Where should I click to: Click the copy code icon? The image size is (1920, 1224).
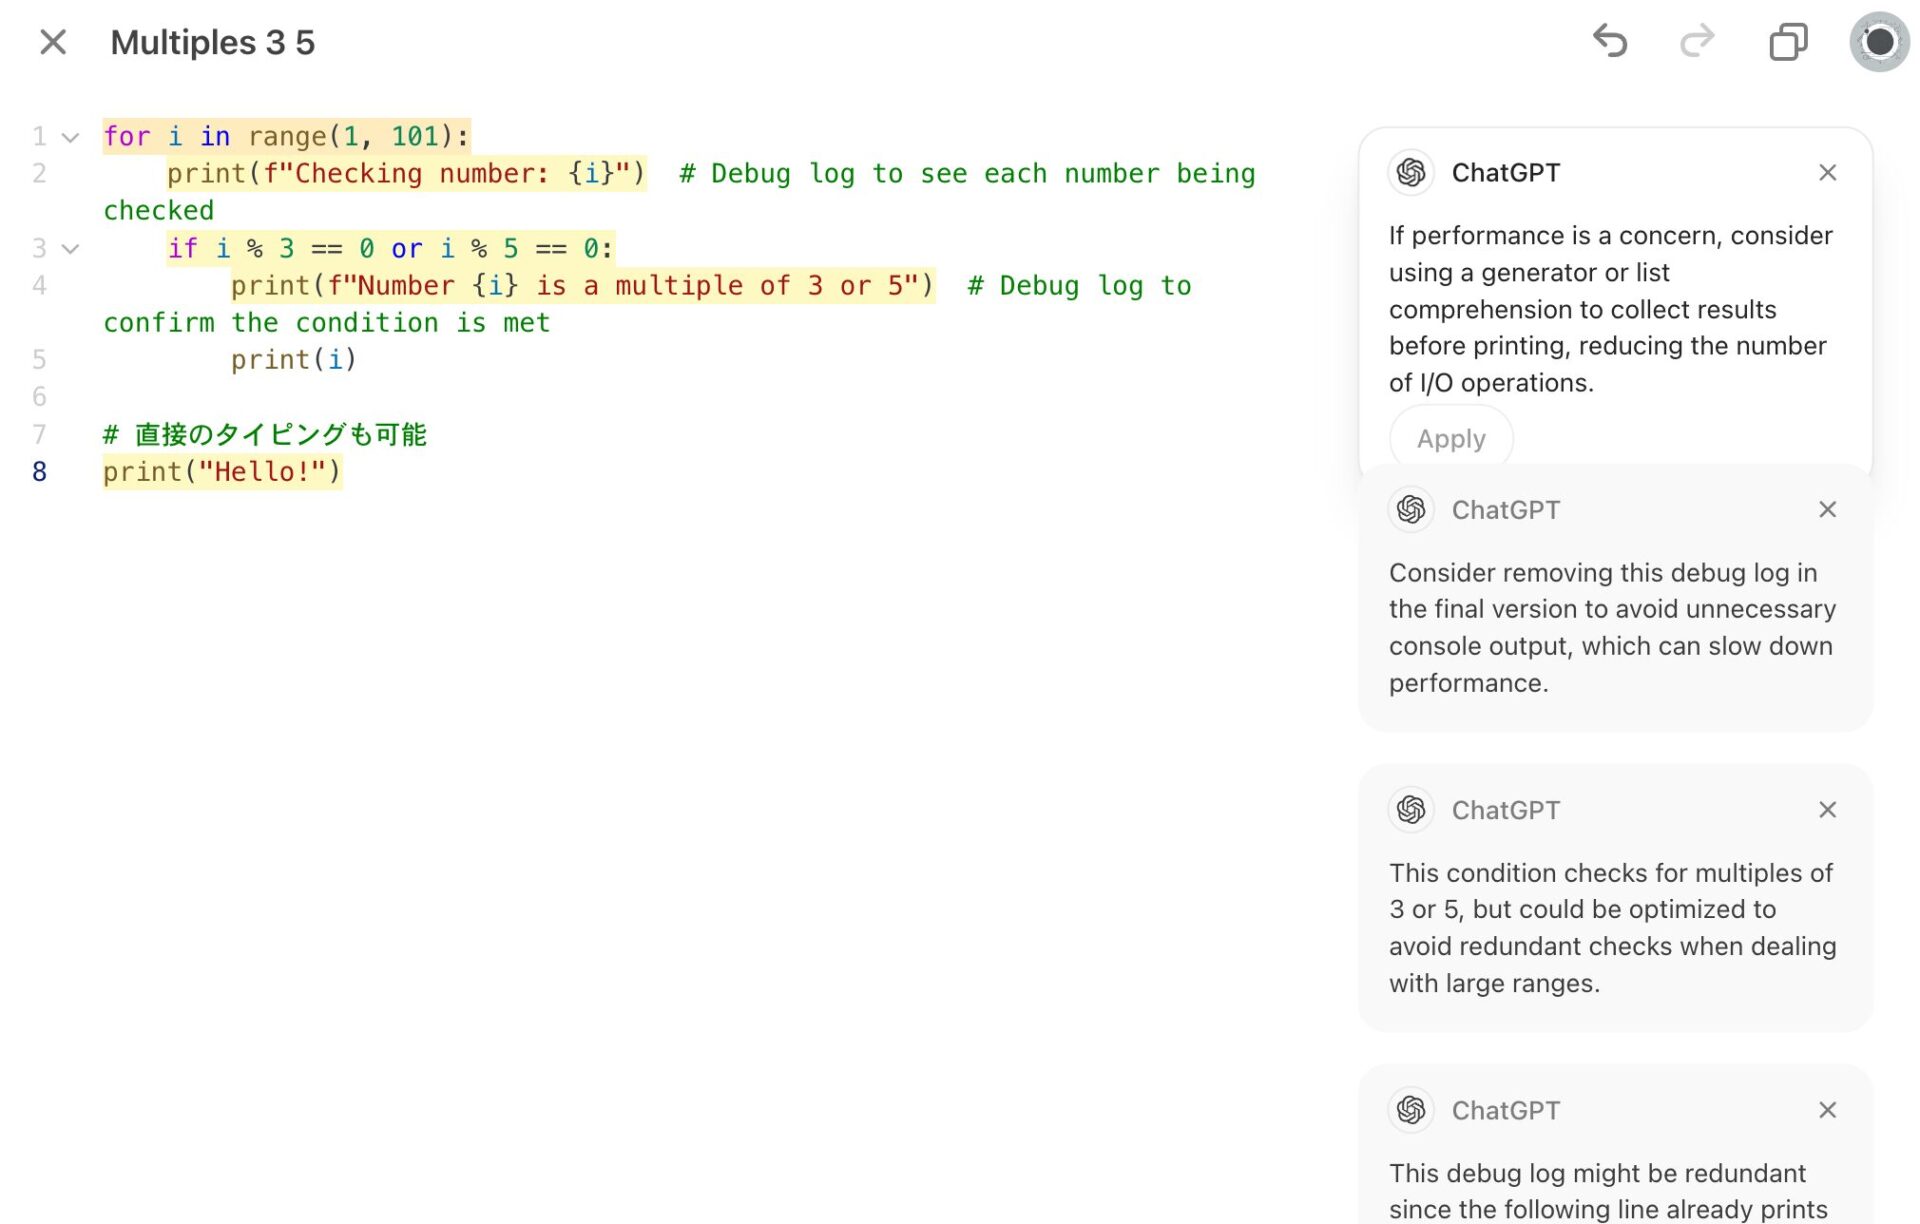1788,42
